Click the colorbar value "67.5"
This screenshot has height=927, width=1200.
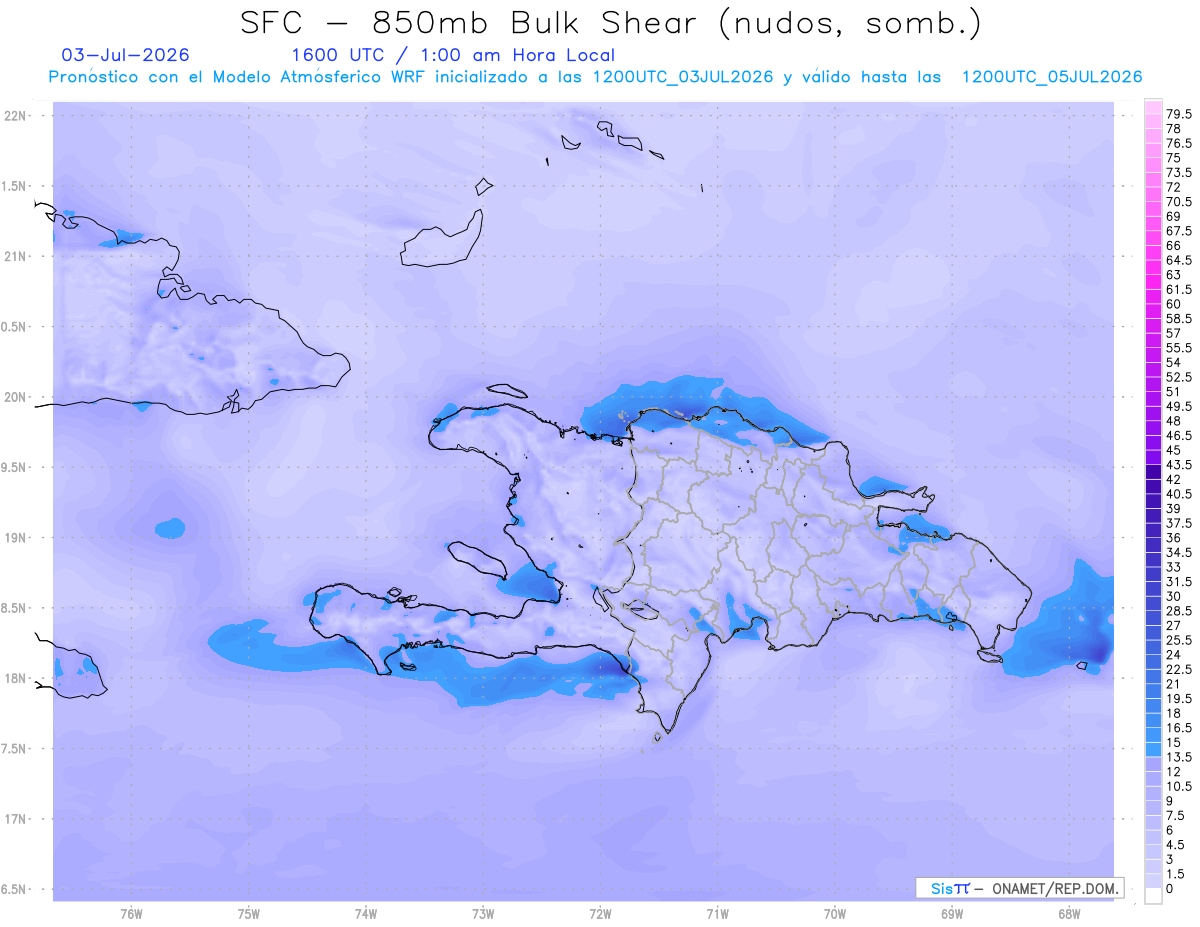pos(1180,231)
